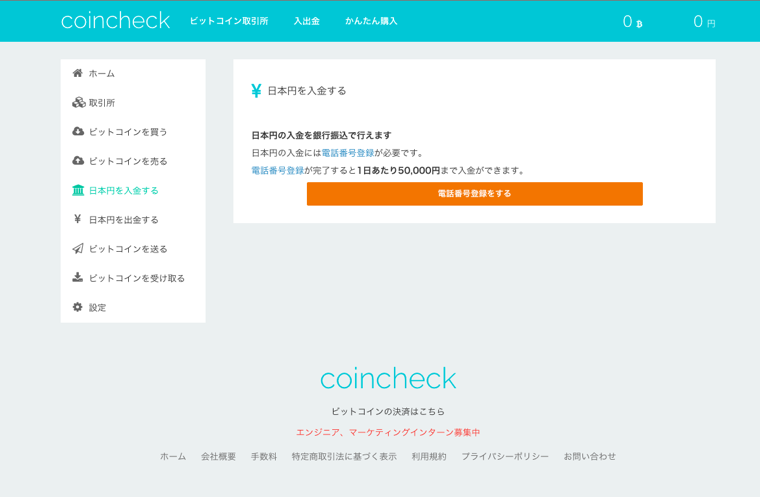The height and width of the screenshot is (497, 760).
Task: Open ビットコイン取引所 in the top navigation
Action: [229, 21]
